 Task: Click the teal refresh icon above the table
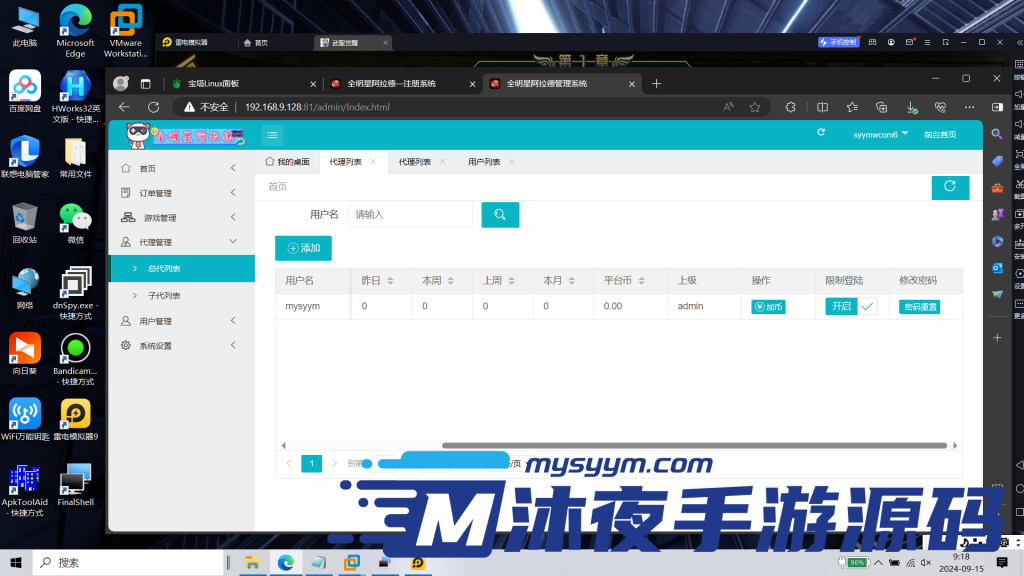pos(949,187)
